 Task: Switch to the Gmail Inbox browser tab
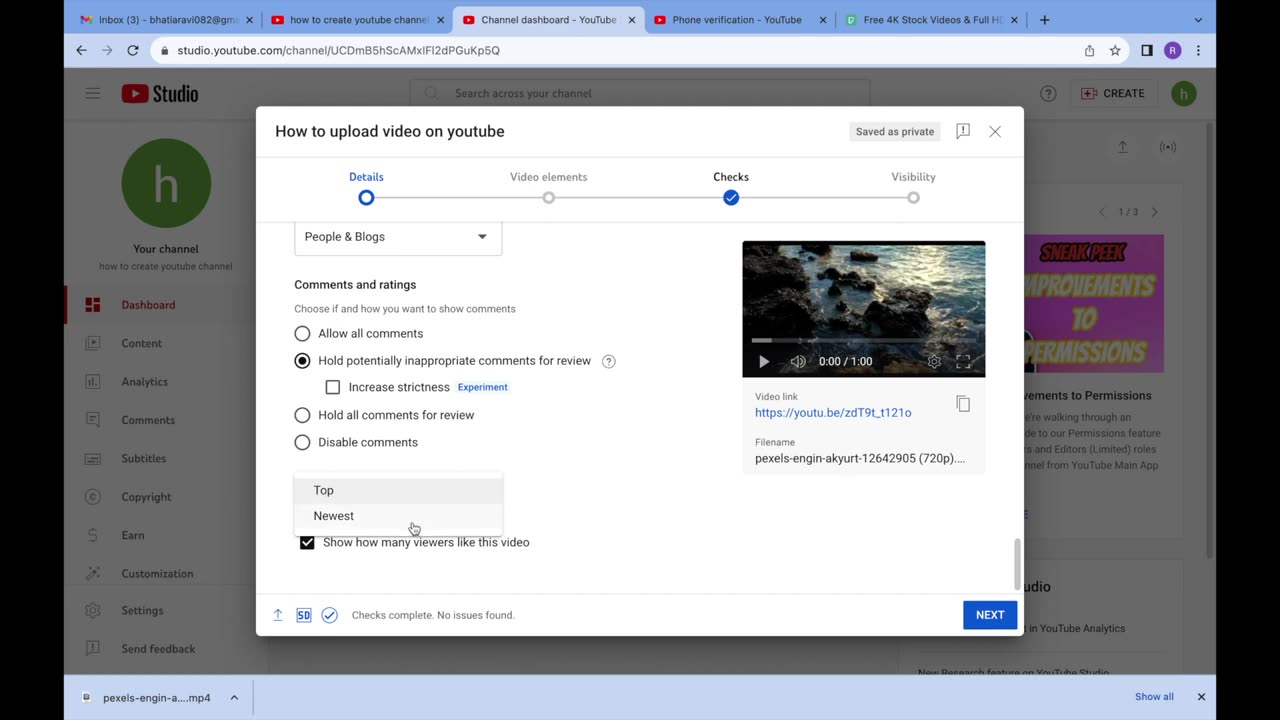click(x=167, y=19)
